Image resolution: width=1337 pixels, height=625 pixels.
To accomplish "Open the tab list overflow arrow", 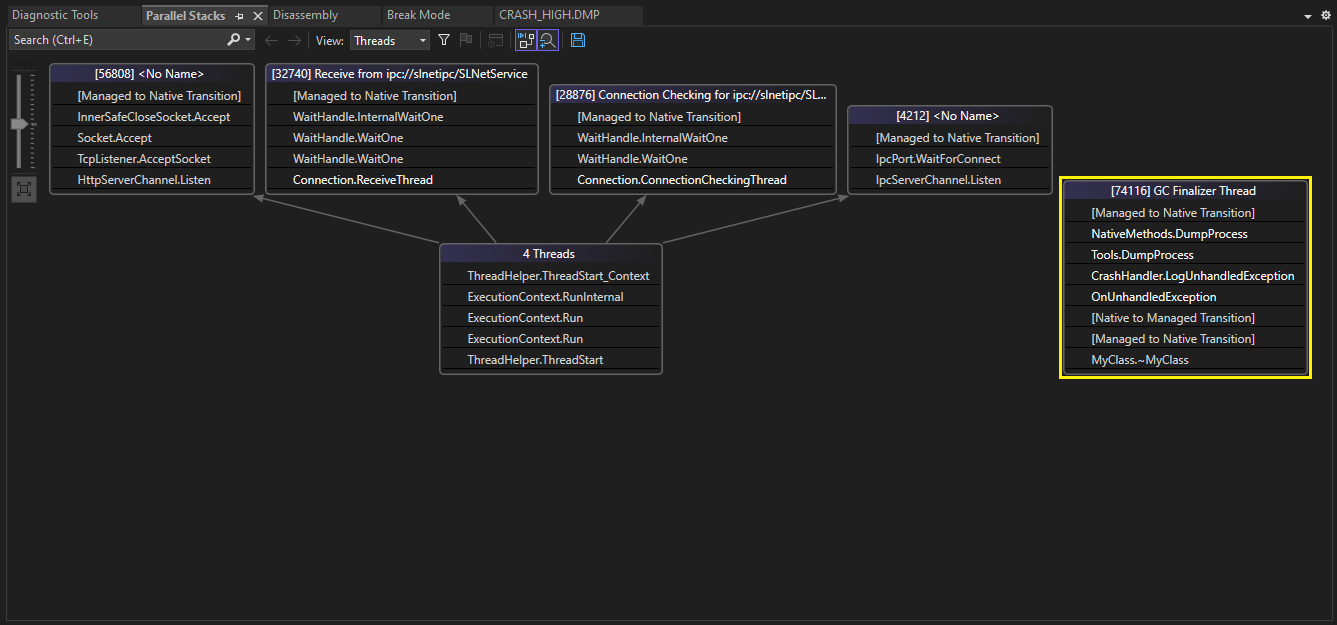I will (1310, 16).
